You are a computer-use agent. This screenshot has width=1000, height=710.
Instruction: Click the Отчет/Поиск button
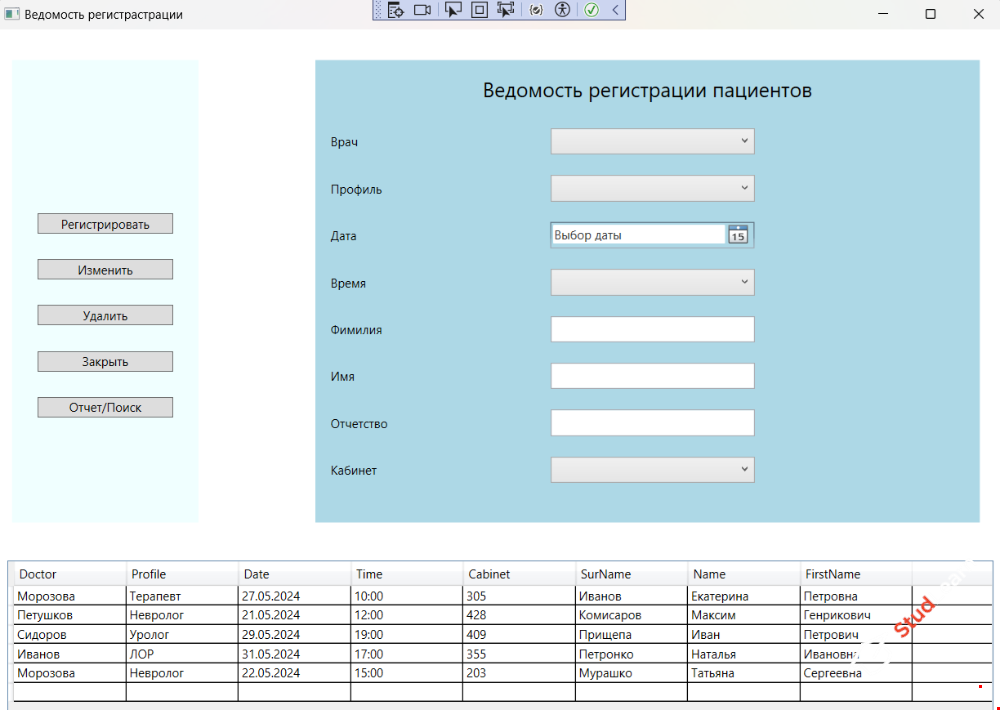click(105, 408)
